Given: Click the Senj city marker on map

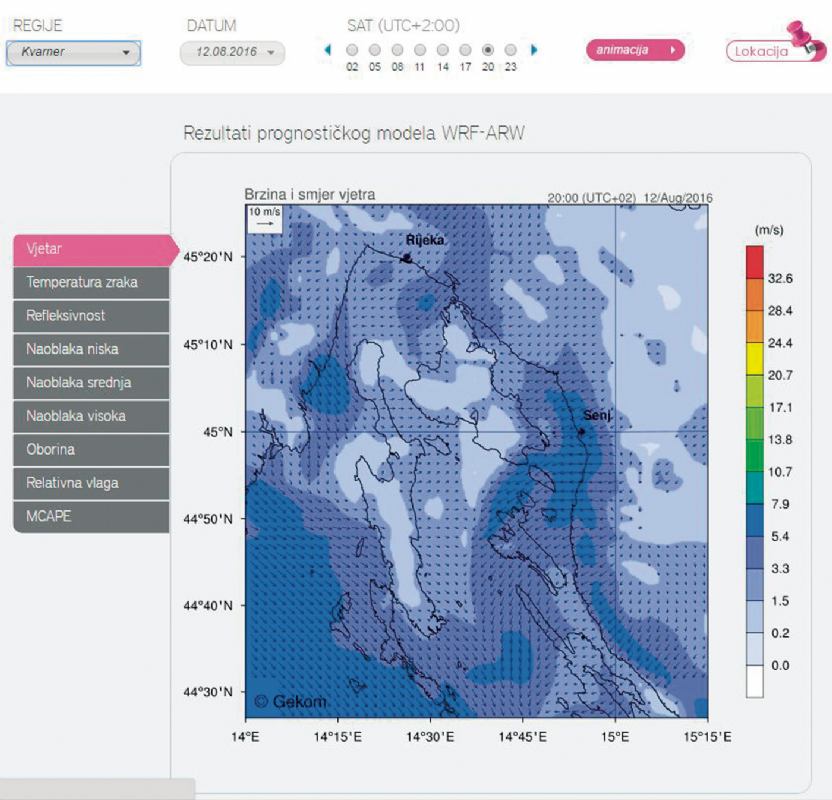Looking at the screenshot, I should pyautogui.click(x=581, y=432).
